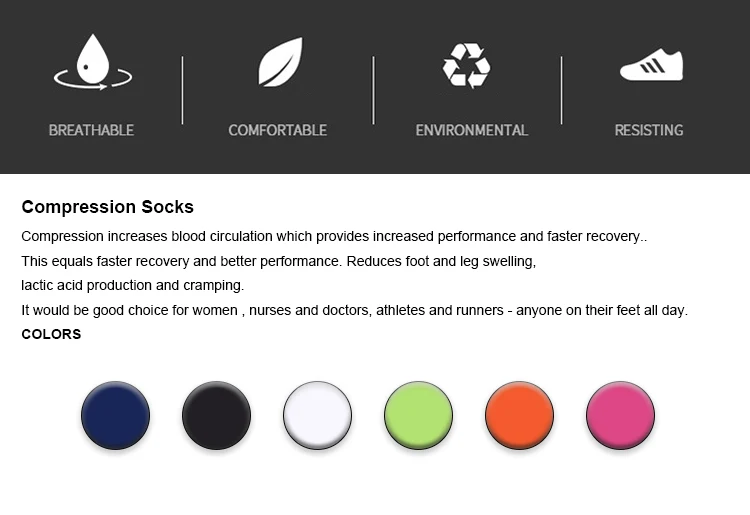Click the sneaker resisting icon
The image size is (750, 515).
[x=651, y=65]
